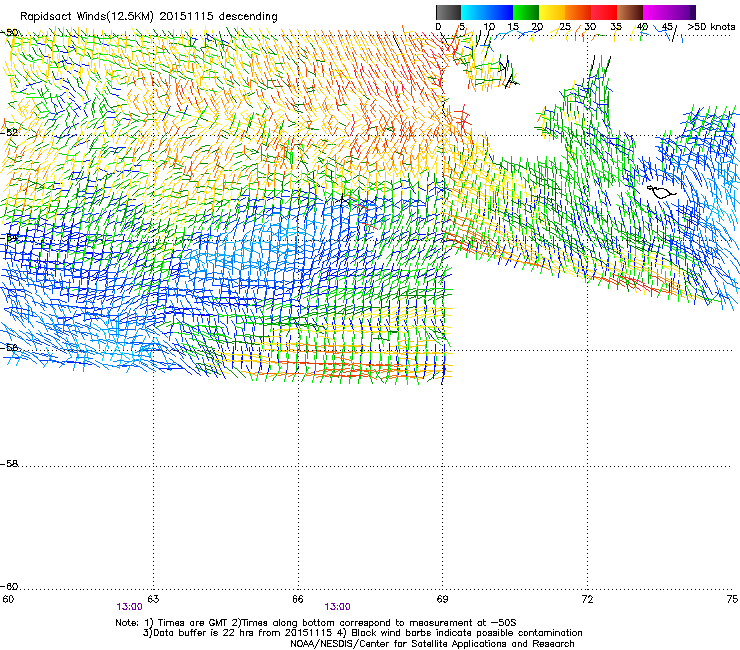The width and height of the screenshot is (740, 650).
Task: Click the NOAA/NESDIS Center for Satellite Applications credit
Action: coord(432,644)
